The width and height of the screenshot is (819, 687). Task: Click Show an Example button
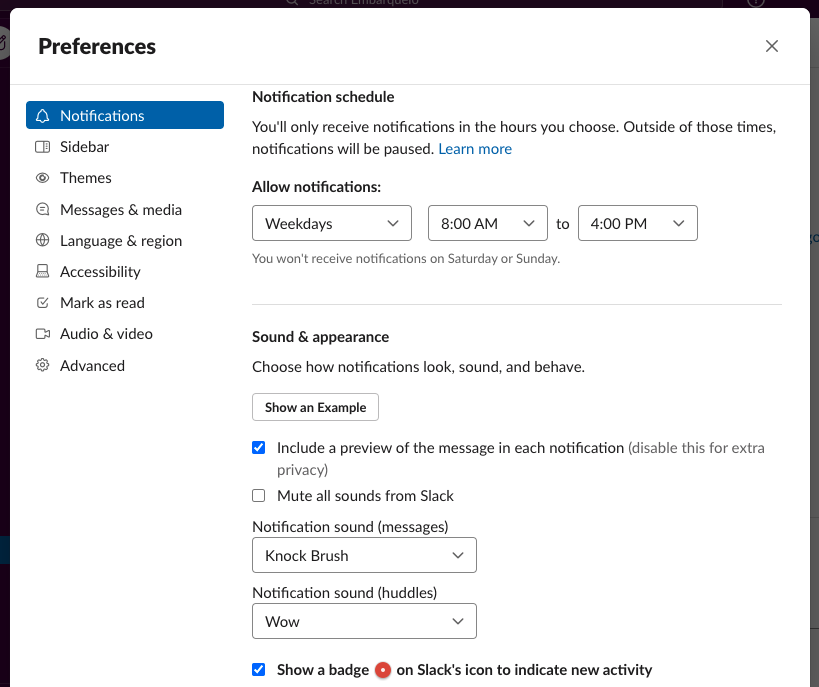click(315, 407)
